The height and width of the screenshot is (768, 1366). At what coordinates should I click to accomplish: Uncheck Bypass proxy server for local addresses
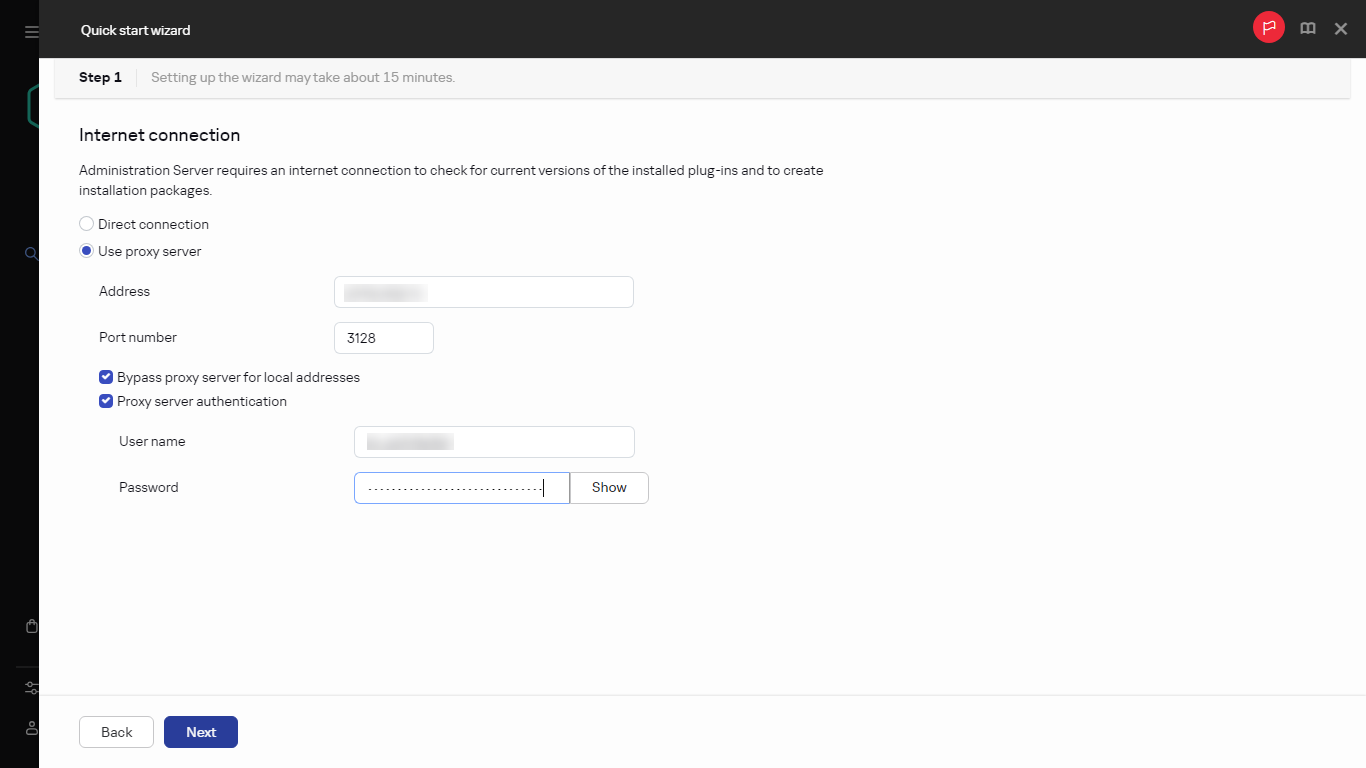[x=105, y=377]
